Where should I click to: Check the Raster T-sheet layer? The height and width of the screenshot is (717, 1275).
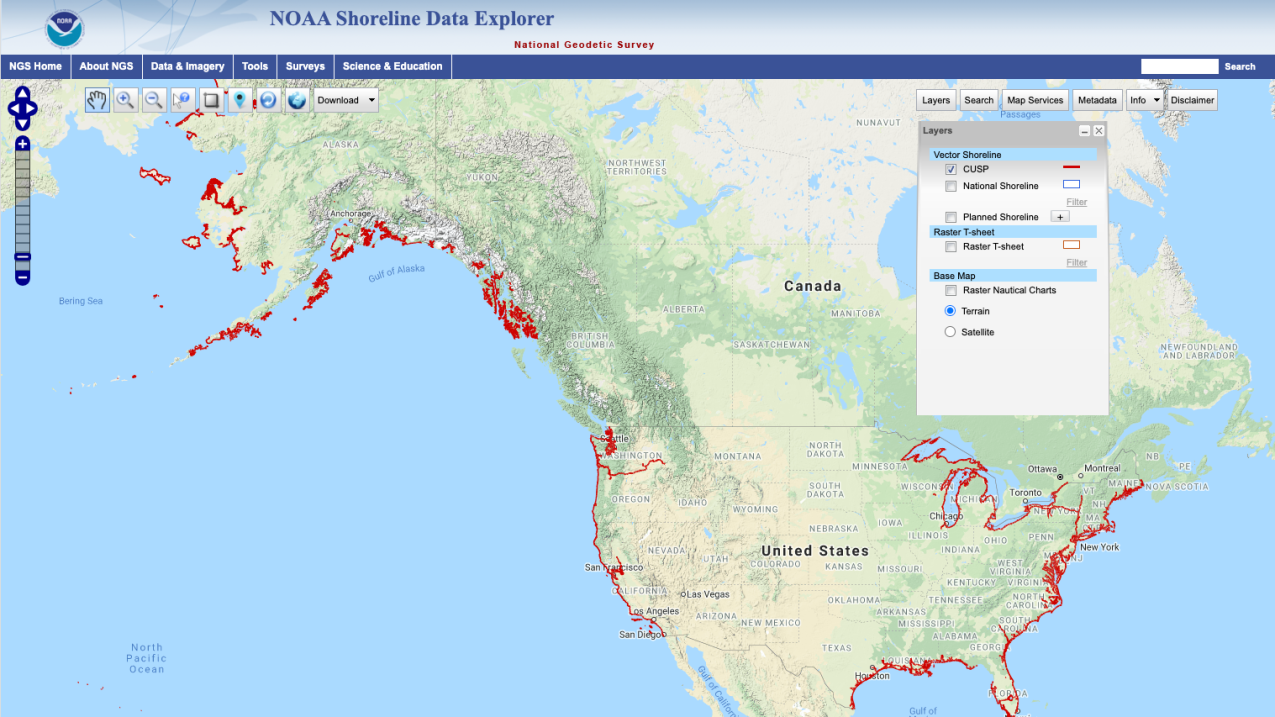(x=950, y=246)
